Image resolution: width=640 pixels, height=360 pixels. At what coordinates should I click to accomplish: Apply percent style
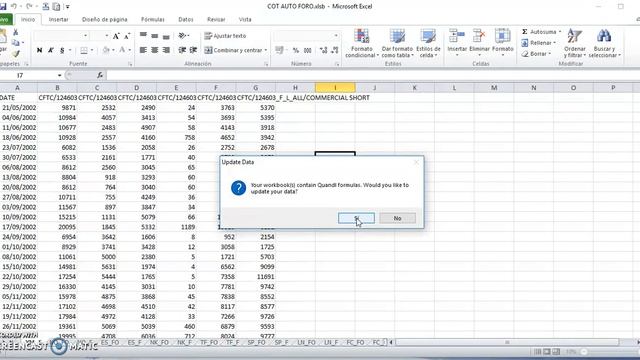(296, 50)
